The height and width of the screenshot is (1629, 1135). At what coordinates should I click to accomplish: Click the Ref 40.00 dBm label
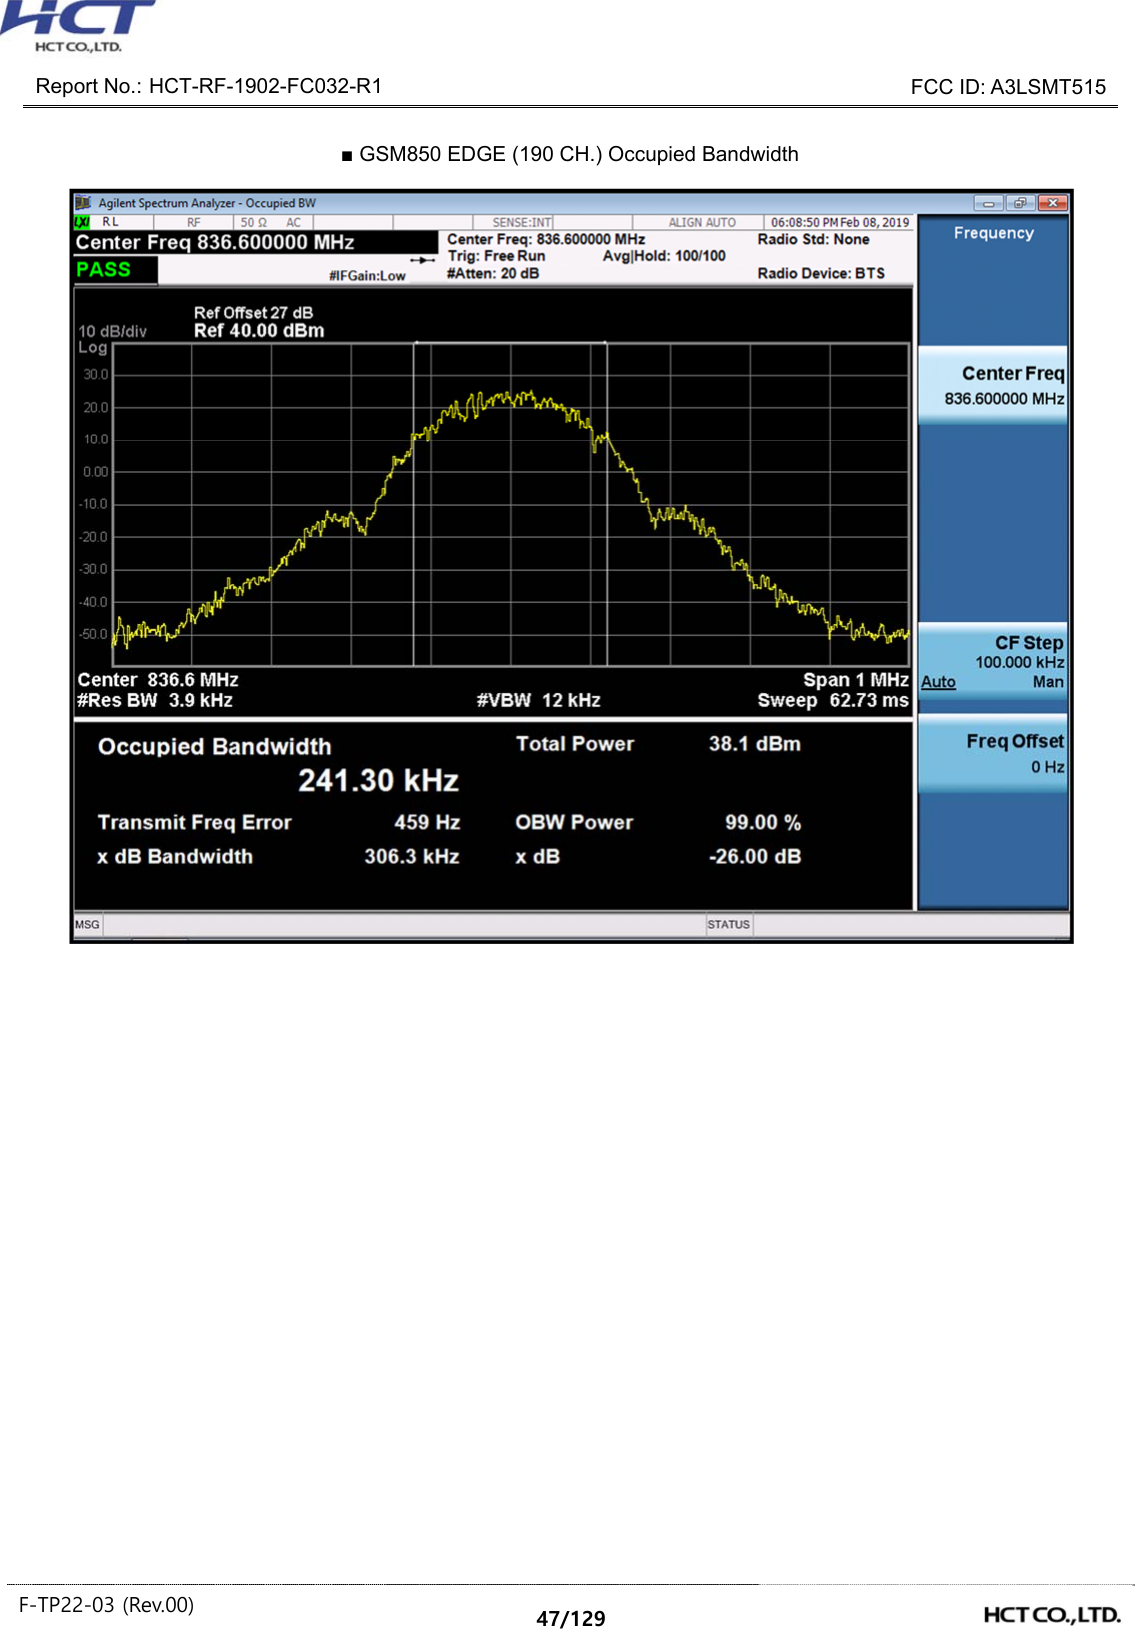[x=259, y=331]
